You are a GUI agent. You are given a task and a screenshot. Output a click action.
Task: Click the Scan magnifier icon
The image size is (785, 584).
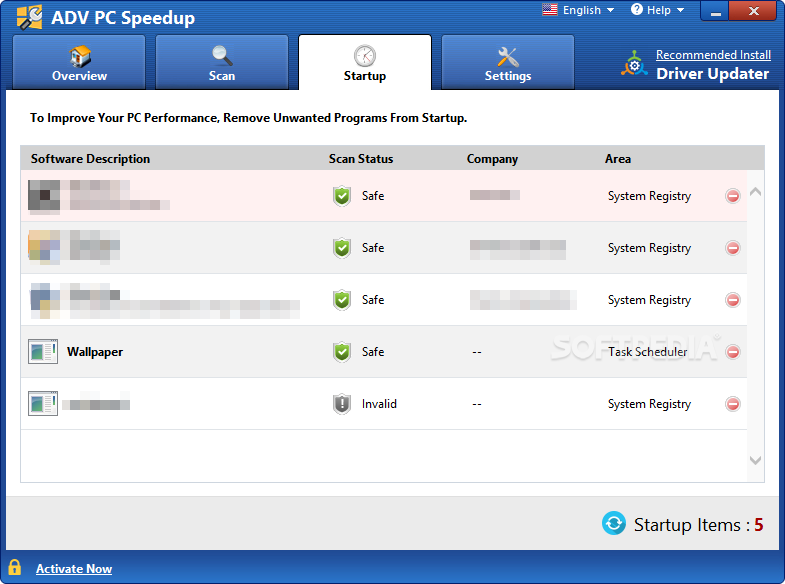(222, 56)
